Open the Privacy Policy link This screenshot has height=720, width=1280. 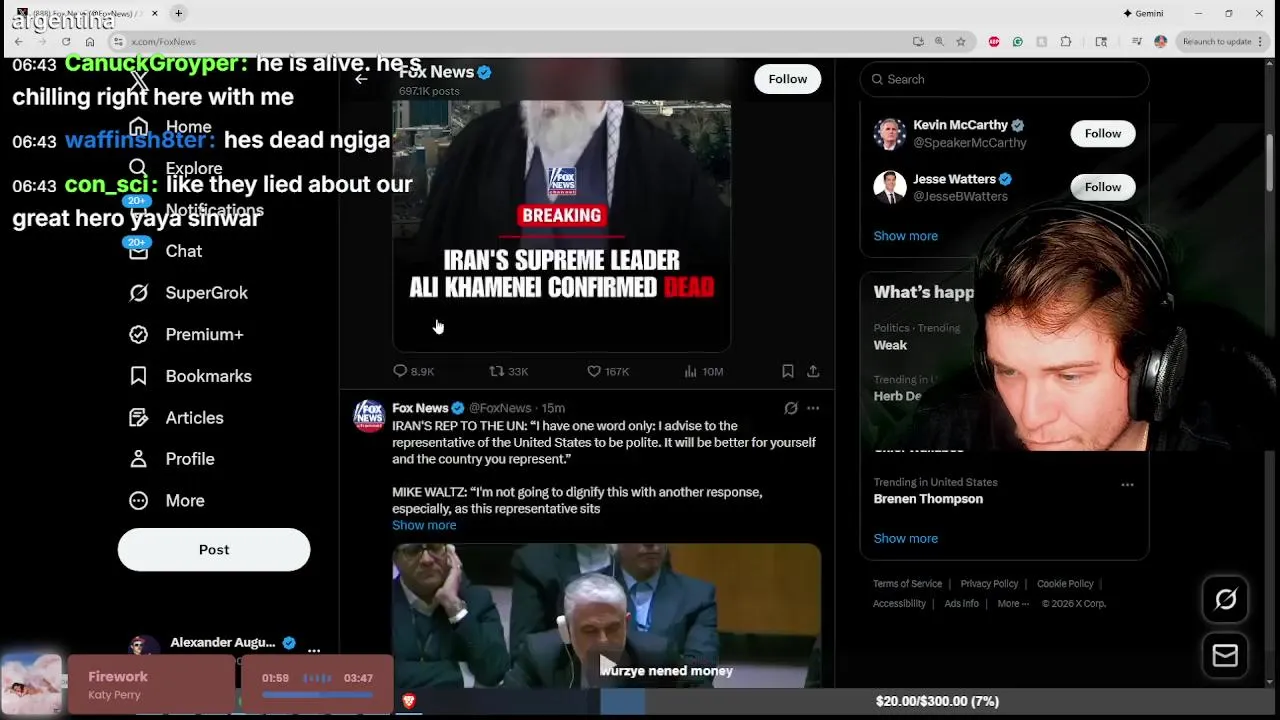point(989,584)
